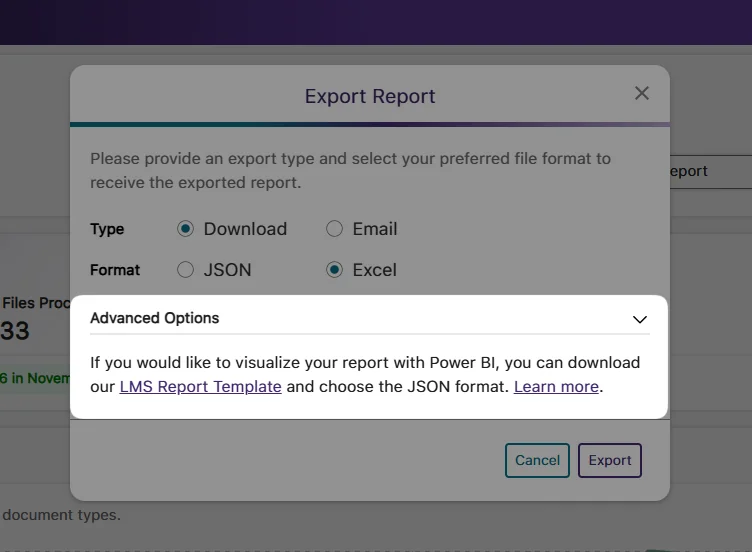Click the Export button
The width and height of the screenshot is (752, 552).
click(609, 460)
